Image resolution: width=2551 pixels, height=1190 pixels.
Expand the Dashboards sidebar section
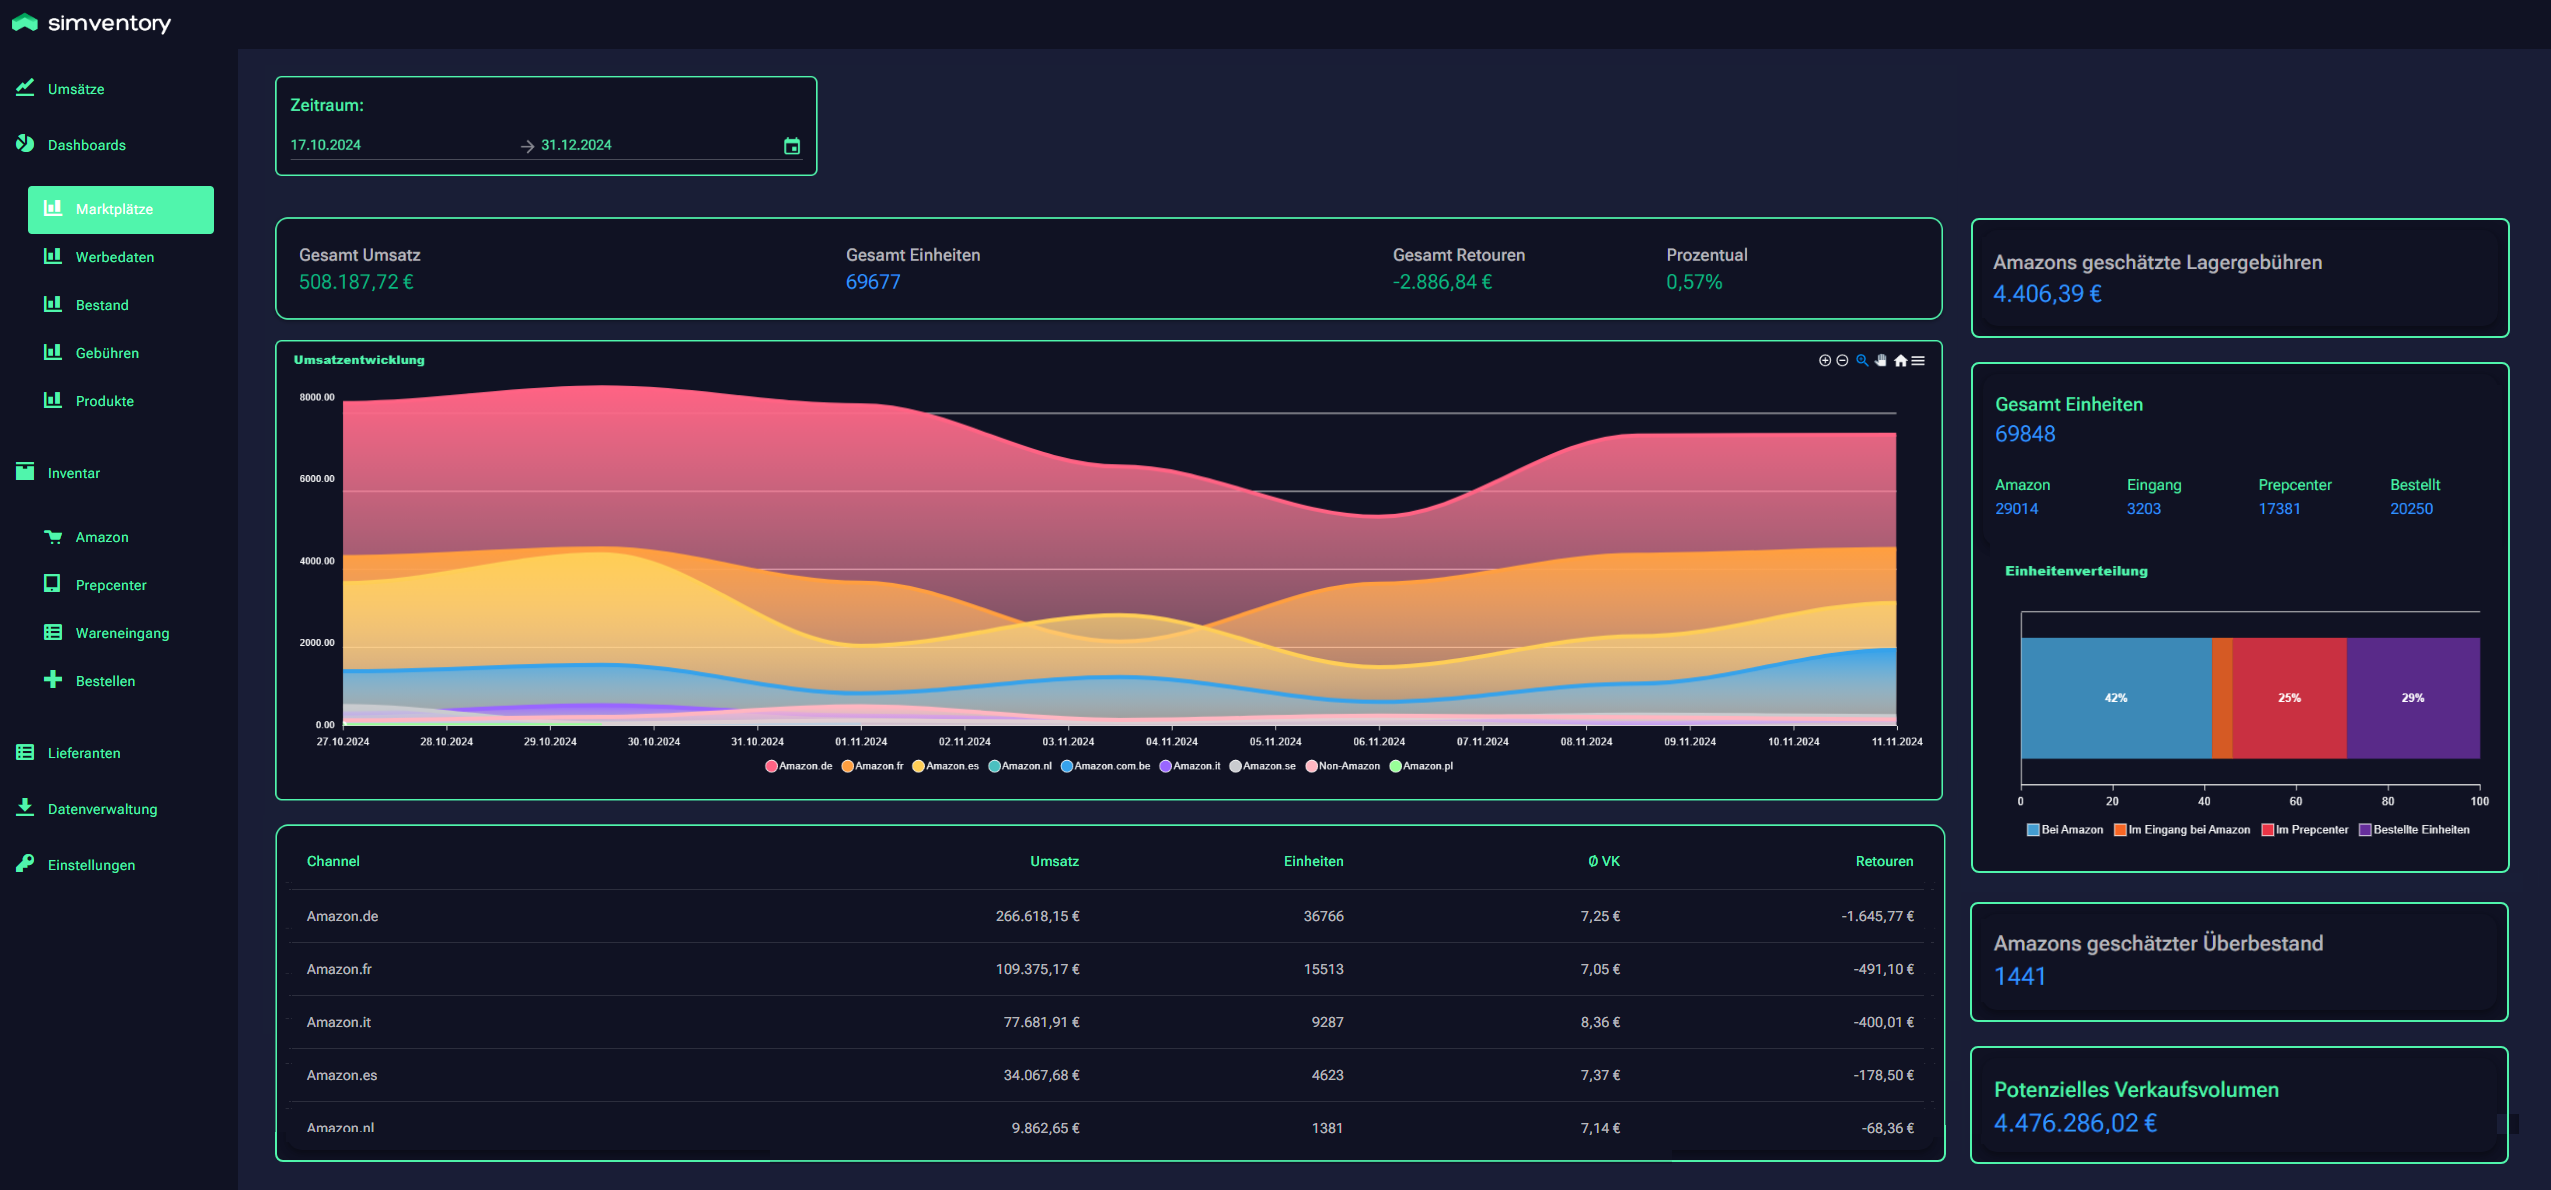click(86, 145)
